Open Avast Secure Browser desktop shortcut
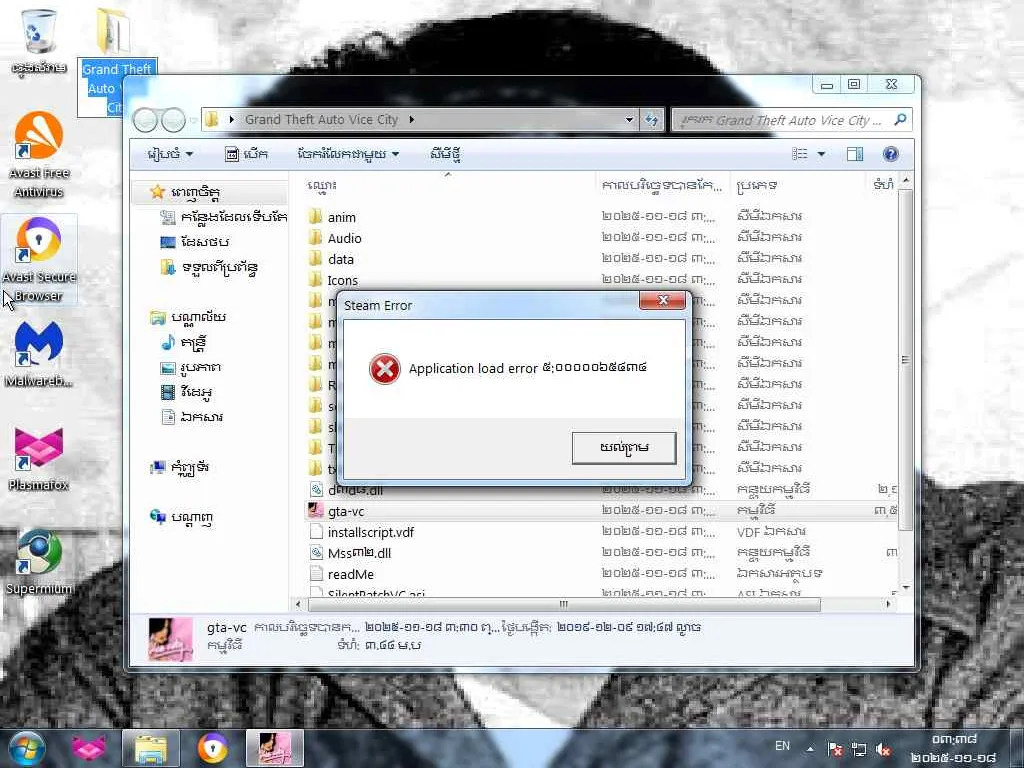The image size is (1024, 768). (39, 259)
